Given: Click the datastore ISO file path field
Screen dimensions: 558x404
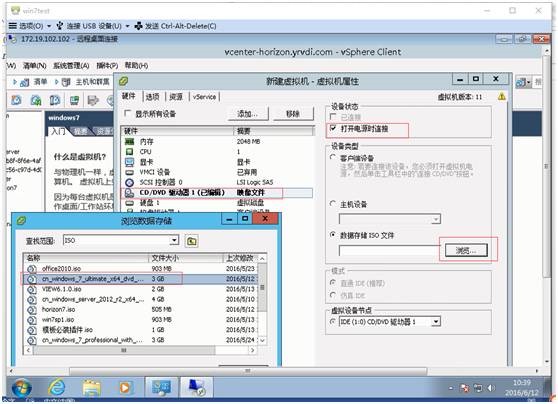Looking at the screenshot, I should (390, 251).
